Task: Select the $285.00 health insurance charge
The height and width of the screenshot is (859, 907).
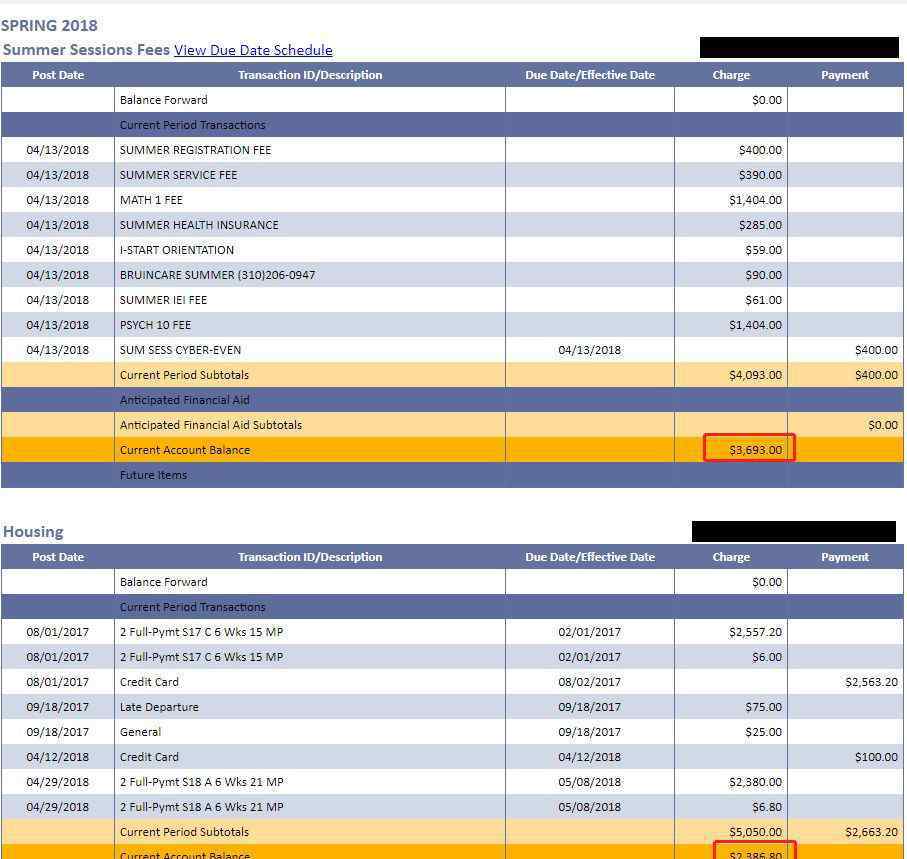Action: 760,225
